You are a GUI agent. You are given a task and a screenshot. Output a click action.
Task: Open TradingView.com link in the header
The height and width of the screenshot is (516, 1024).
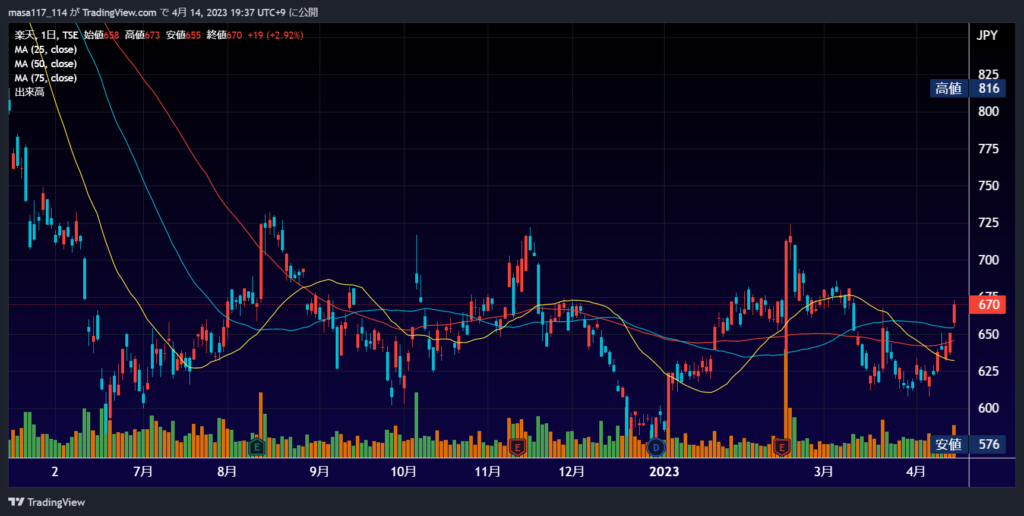[x=120, y=13]
